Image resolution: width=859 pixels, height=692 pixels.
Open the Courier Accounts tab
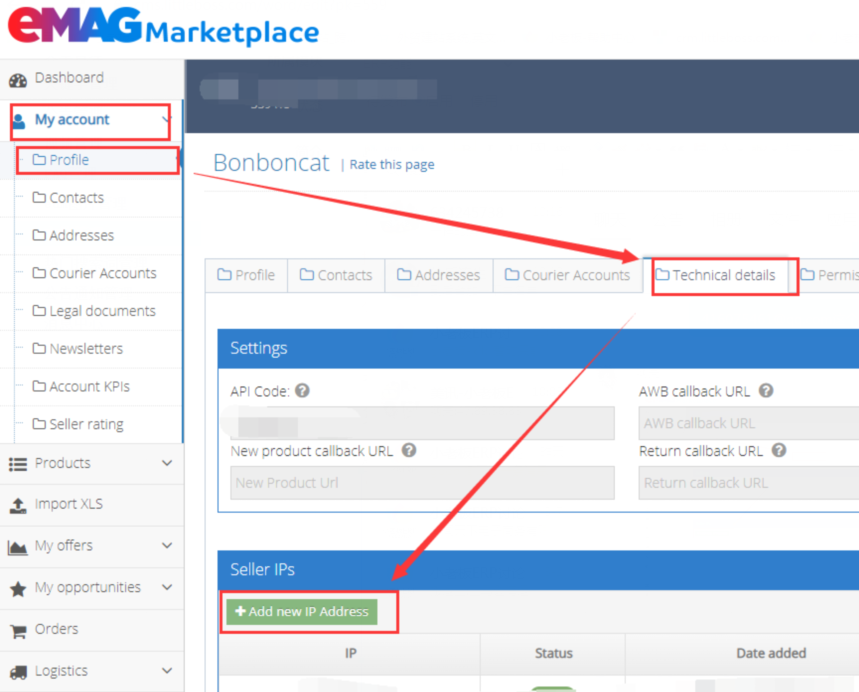click(x=567, y=275)
